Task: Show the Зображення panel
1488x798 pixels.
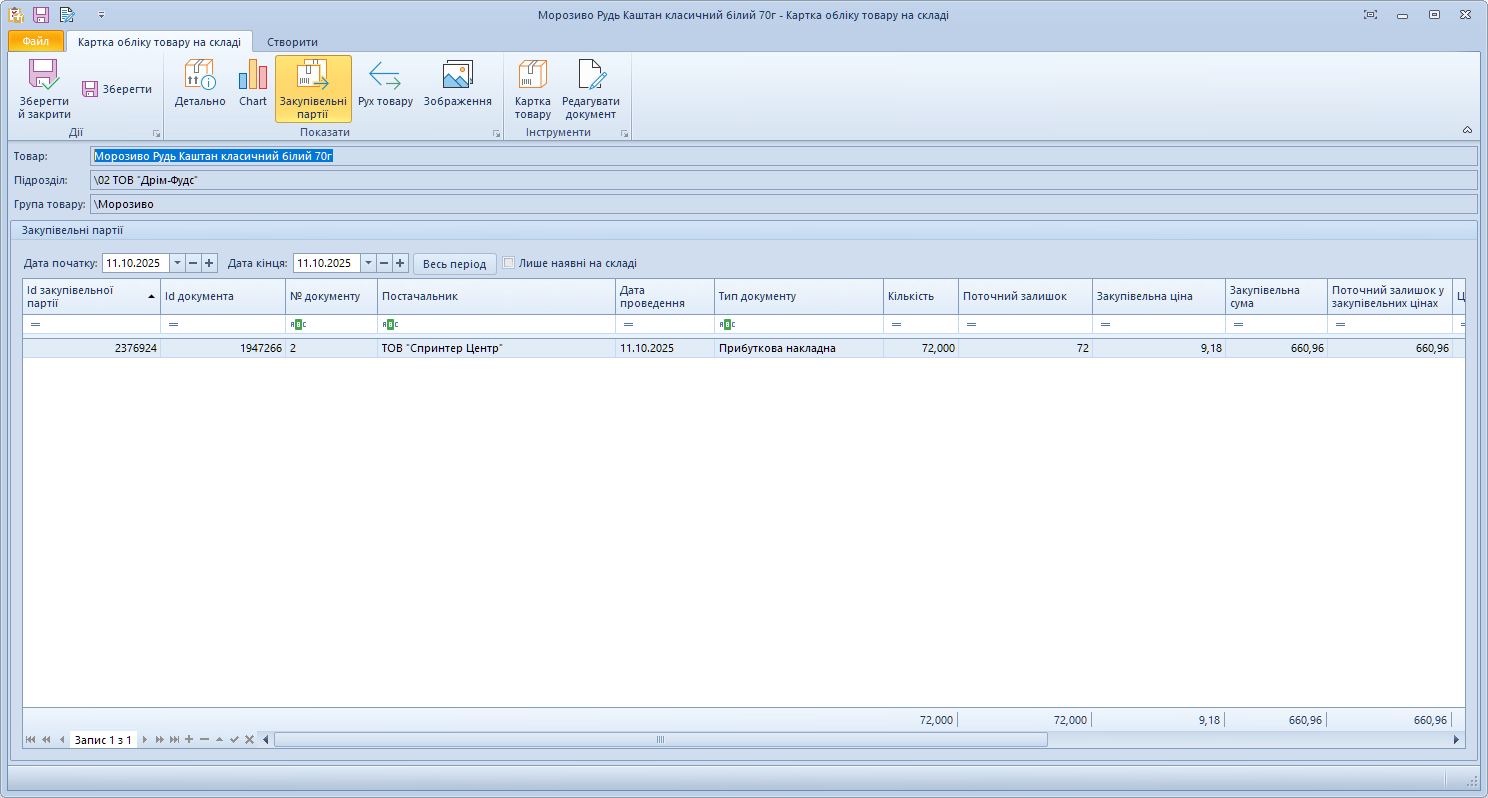Action: pyautogui.click(x=458, y=85)
